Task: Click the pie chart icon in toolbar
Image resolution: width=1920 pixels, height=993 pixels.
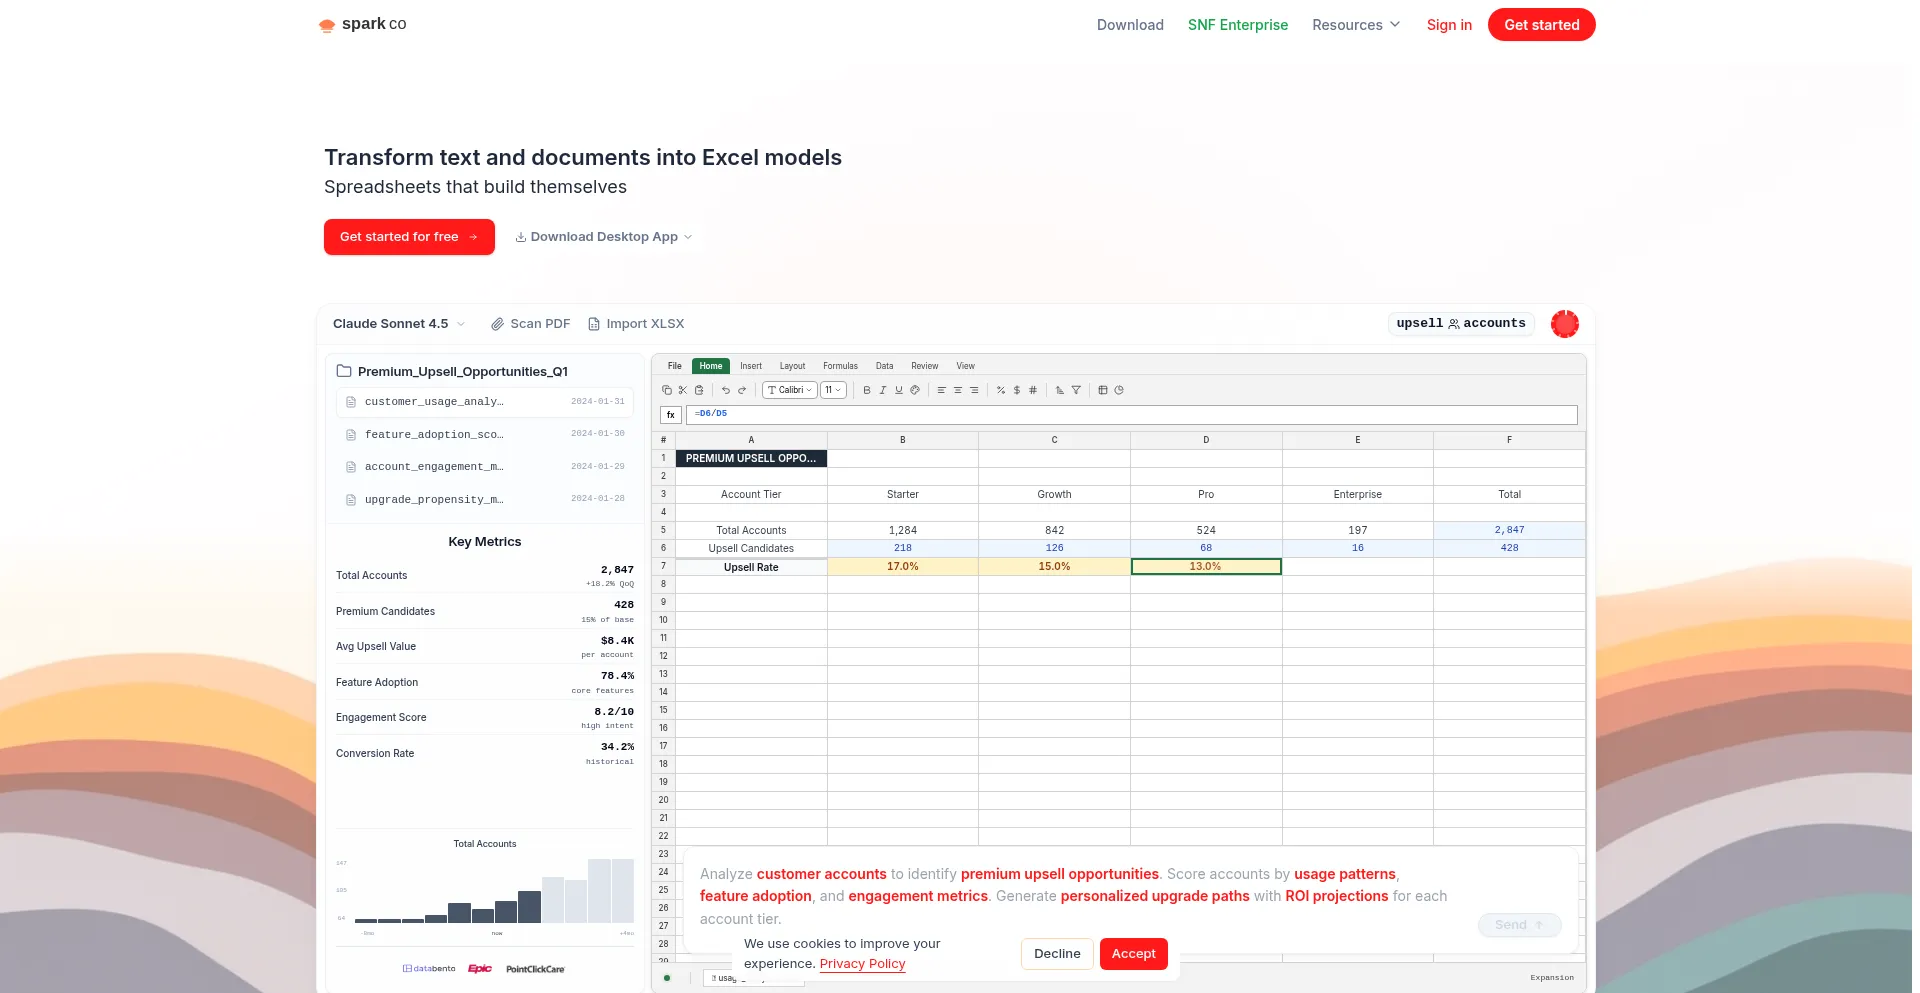Action: [1119, 390]
